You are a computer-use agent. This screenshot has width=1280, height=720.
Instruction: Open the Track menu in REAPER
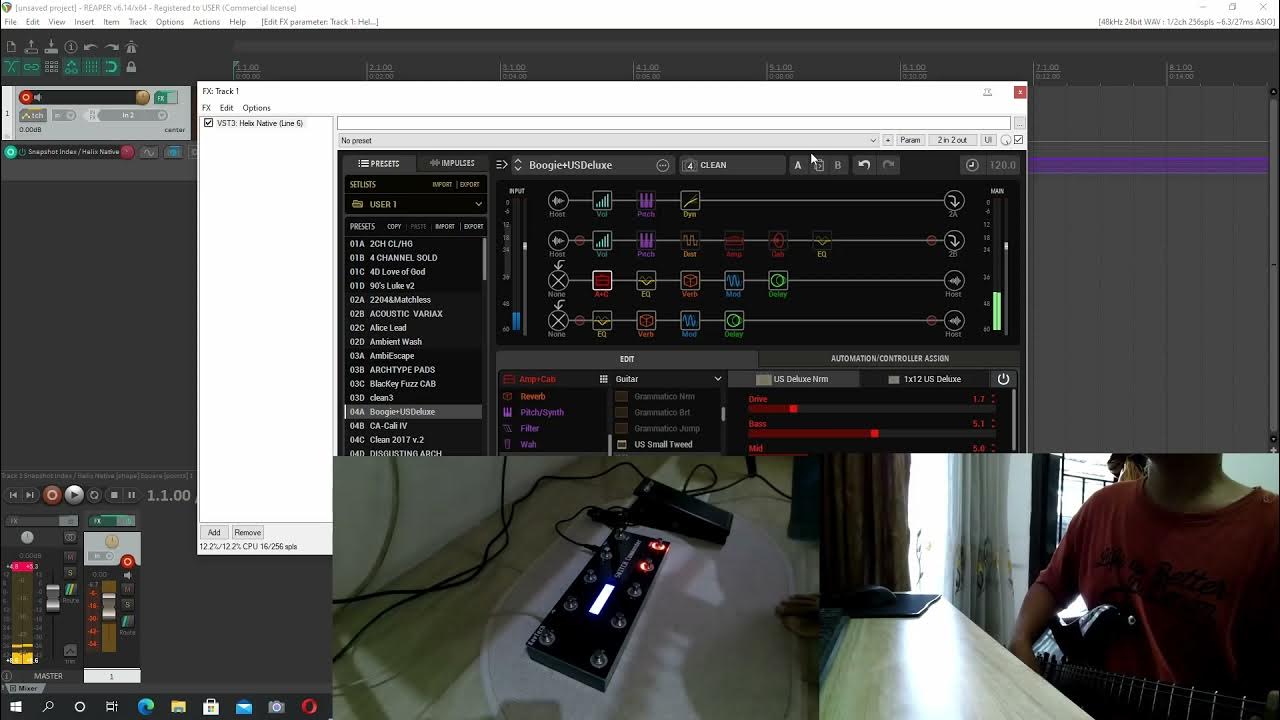coord(138,22)
